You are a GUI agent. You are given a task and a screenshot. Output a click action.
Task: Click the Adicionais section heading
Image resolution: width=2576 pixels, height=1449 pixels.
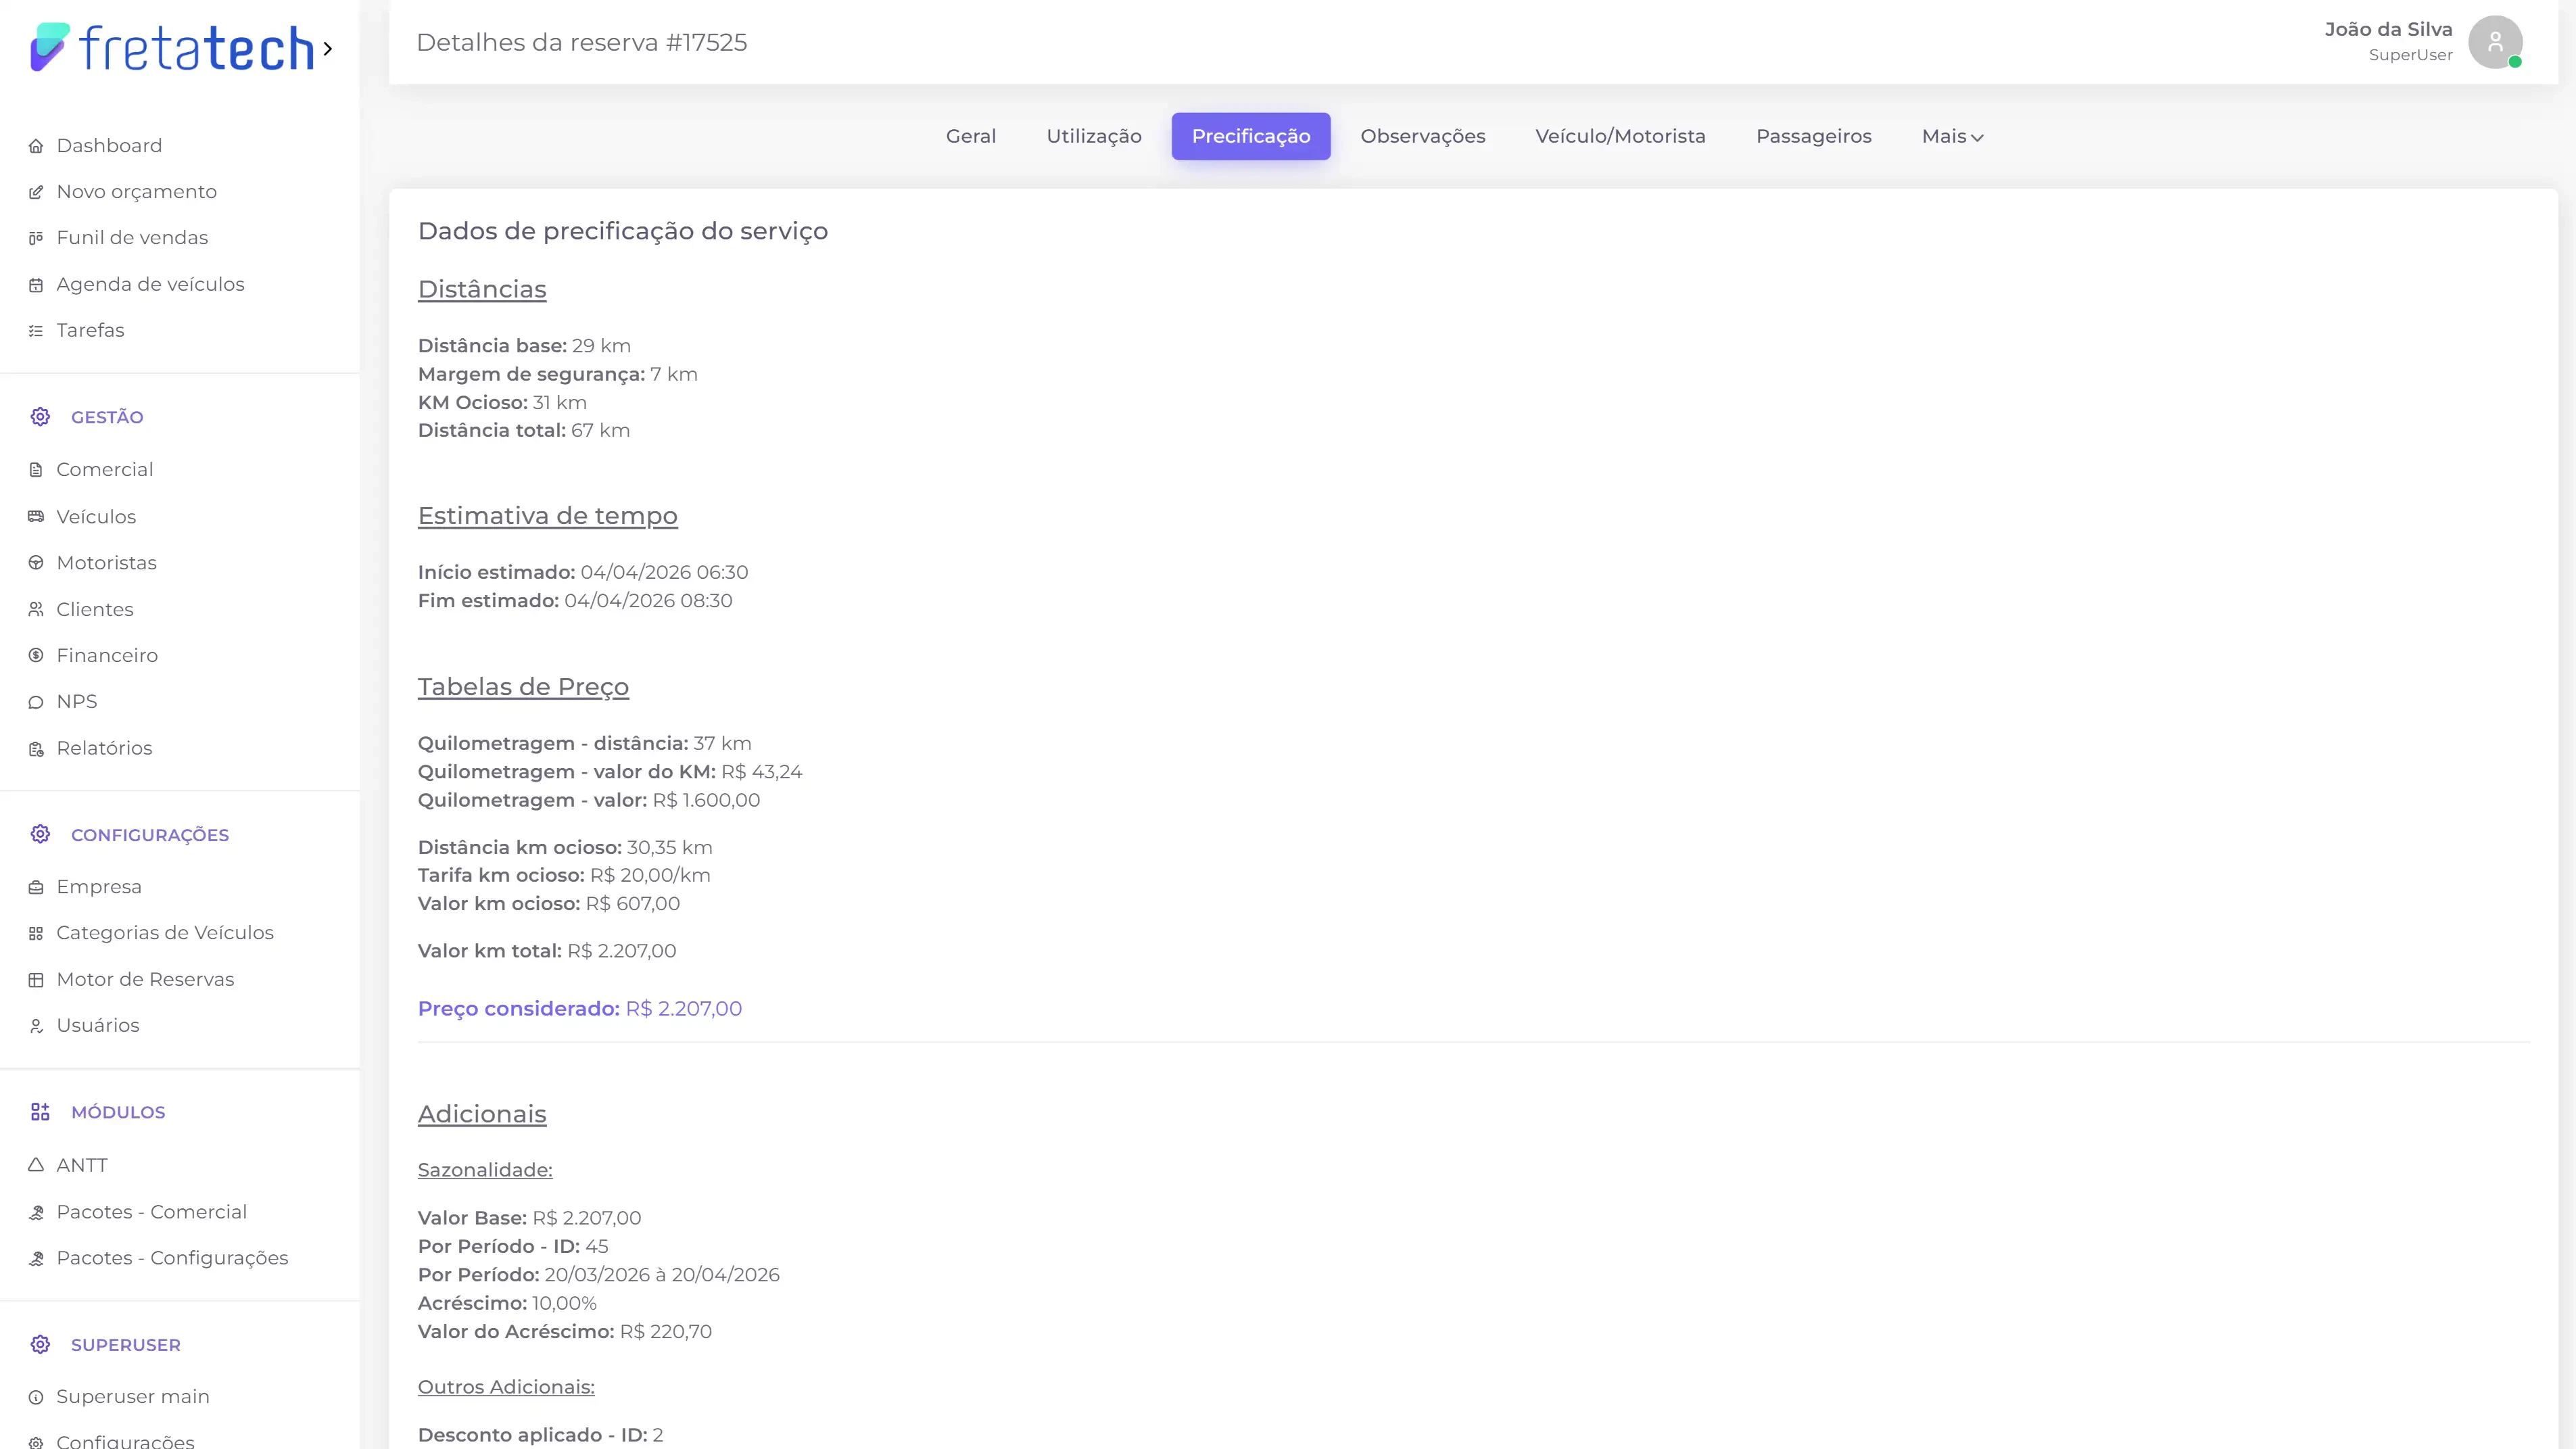tap(482, 1114)
